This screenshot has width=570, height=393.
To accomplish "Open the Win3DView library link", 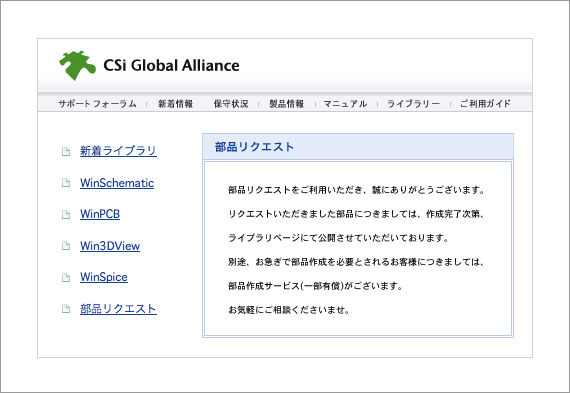I will pyautogui.click(x=110, y=246).
